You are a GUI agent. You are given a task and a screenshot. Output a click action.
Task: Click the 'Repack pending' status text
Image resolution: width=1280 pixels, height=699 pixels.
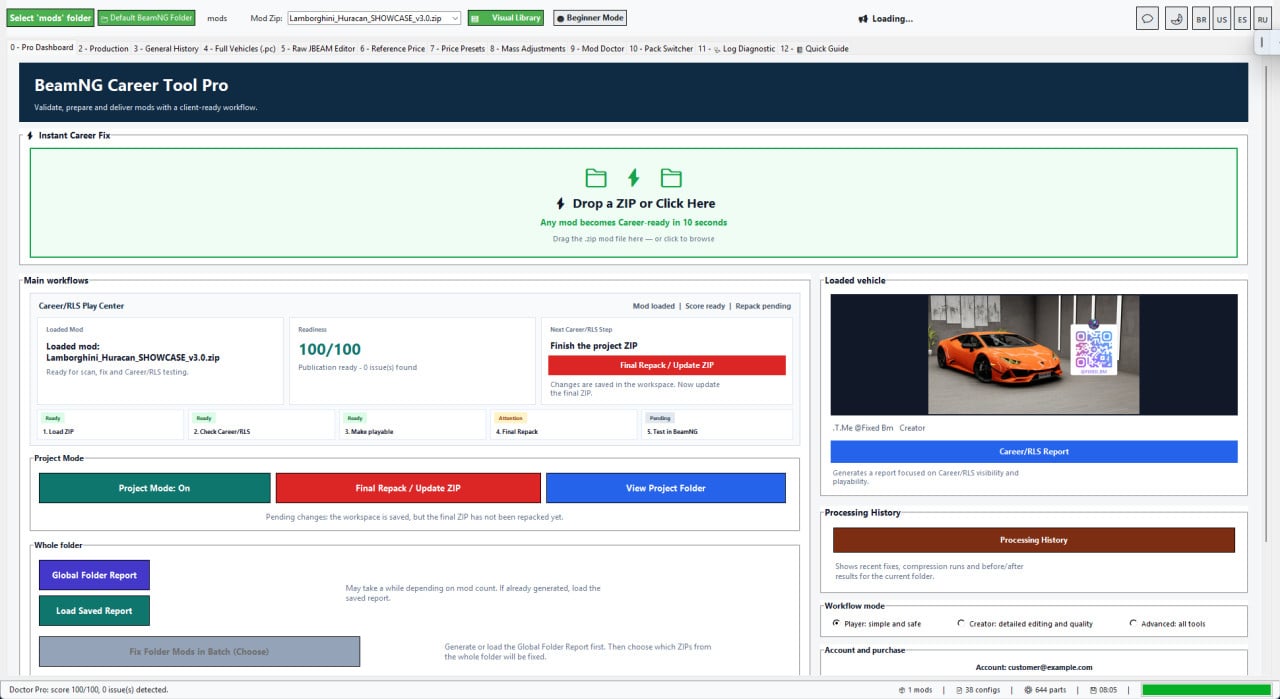763,306
